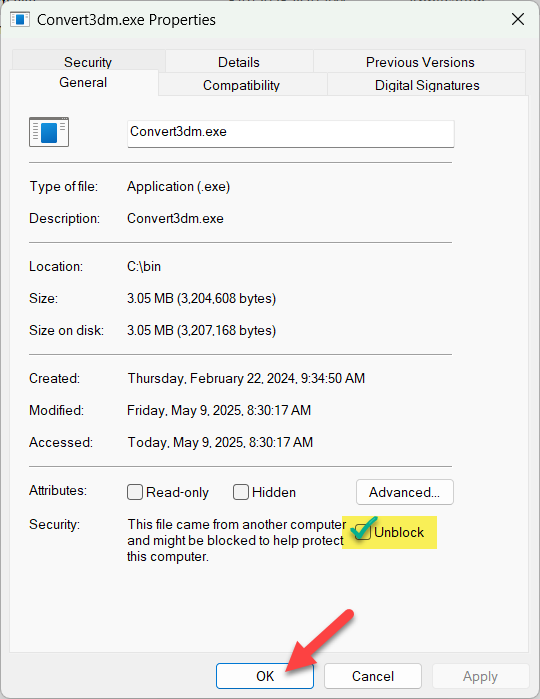The height and width of the screenshot is (699, 540).
Task: Toggle the Hidden attribute checkbox
Action: tap(241, 492)
